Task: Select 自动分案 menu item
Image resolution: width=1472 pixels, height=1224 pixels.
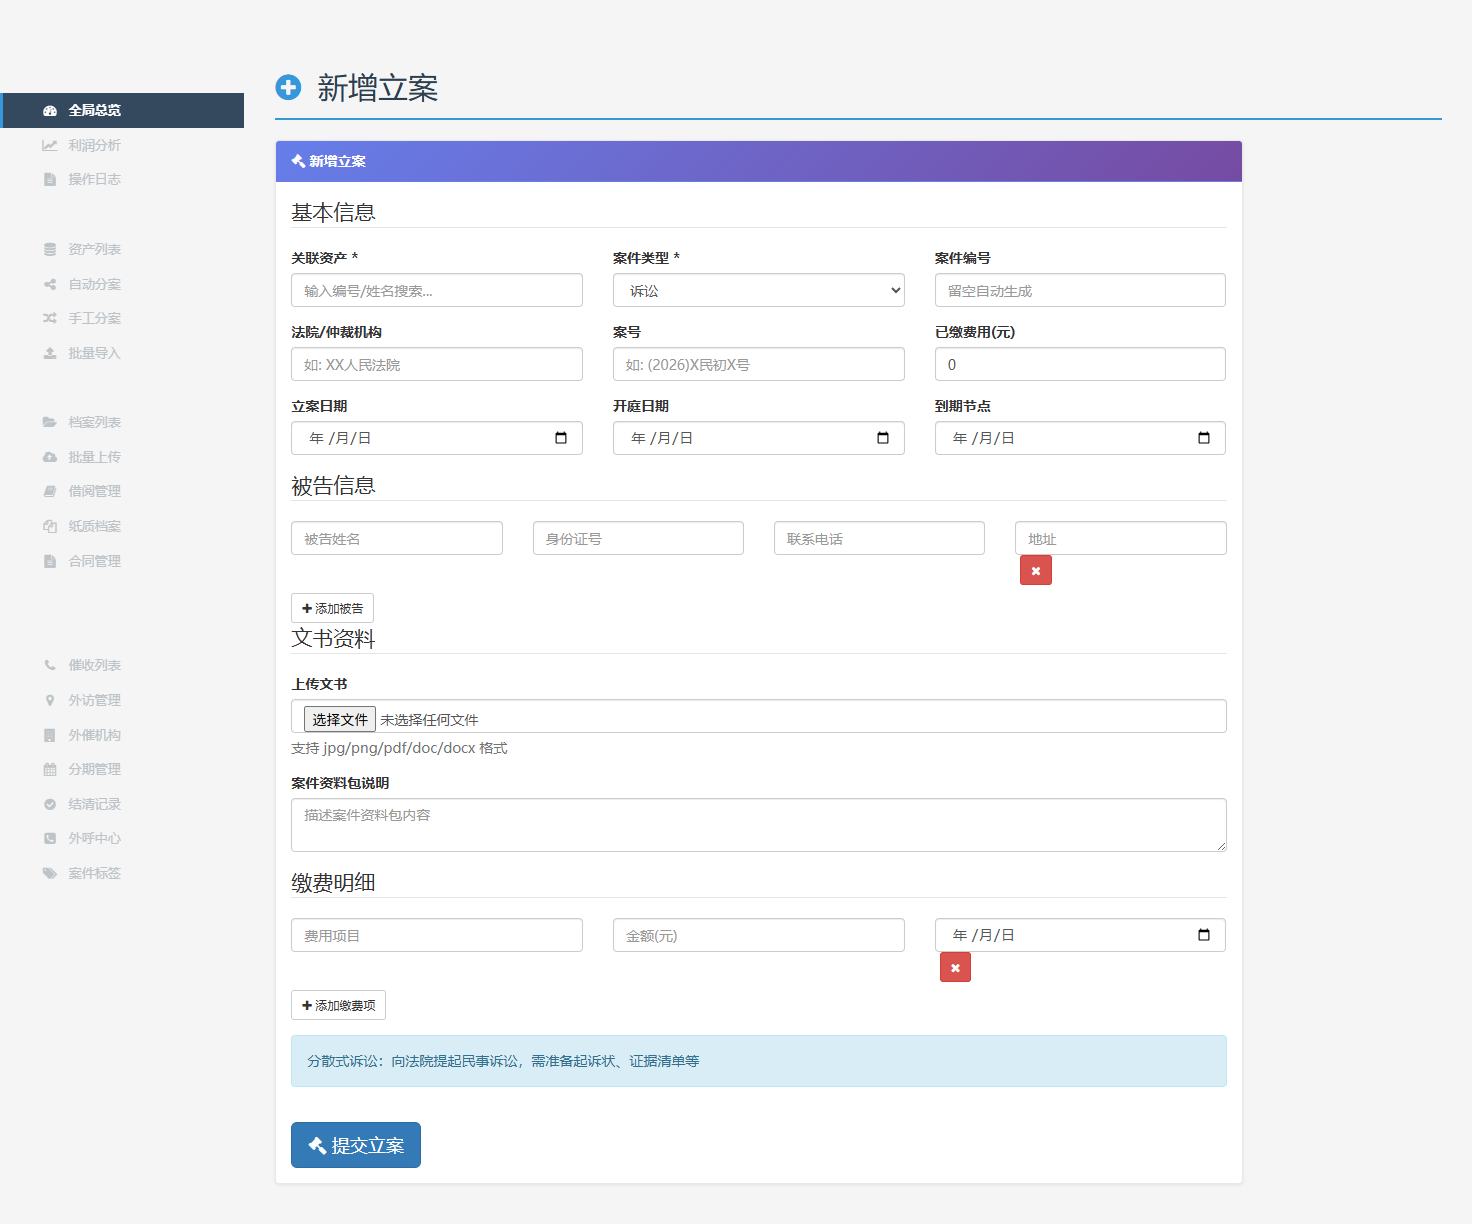Action: [123, 284]
